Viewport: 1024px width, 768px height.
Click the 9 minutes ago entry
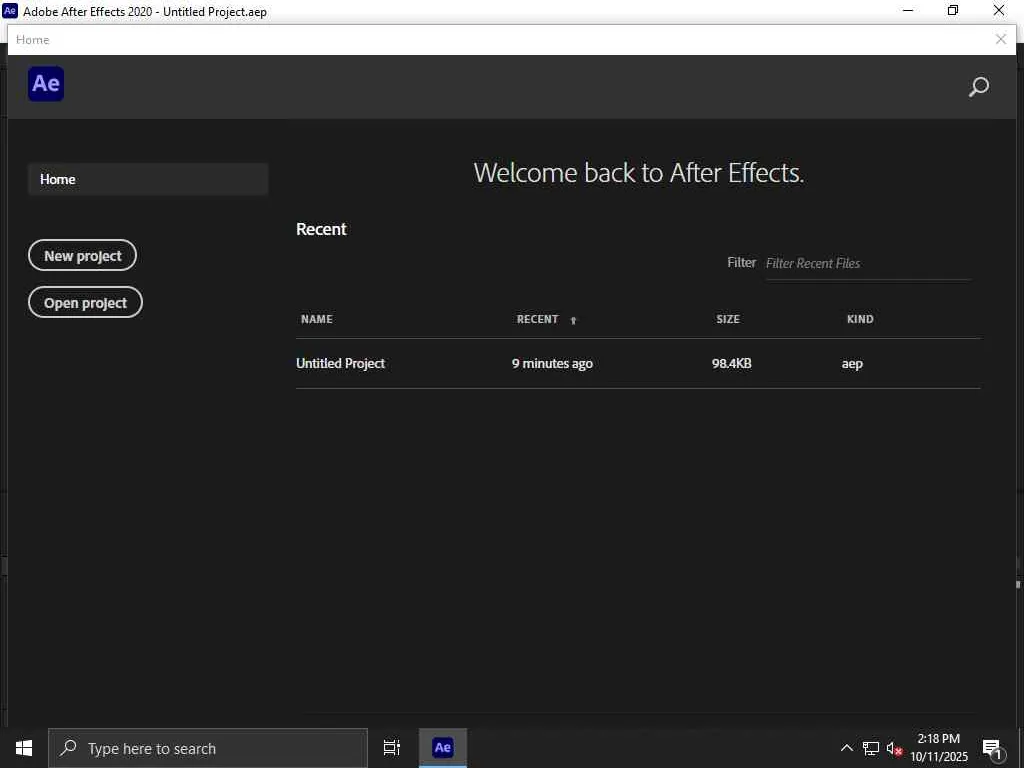tap(552, 364)
